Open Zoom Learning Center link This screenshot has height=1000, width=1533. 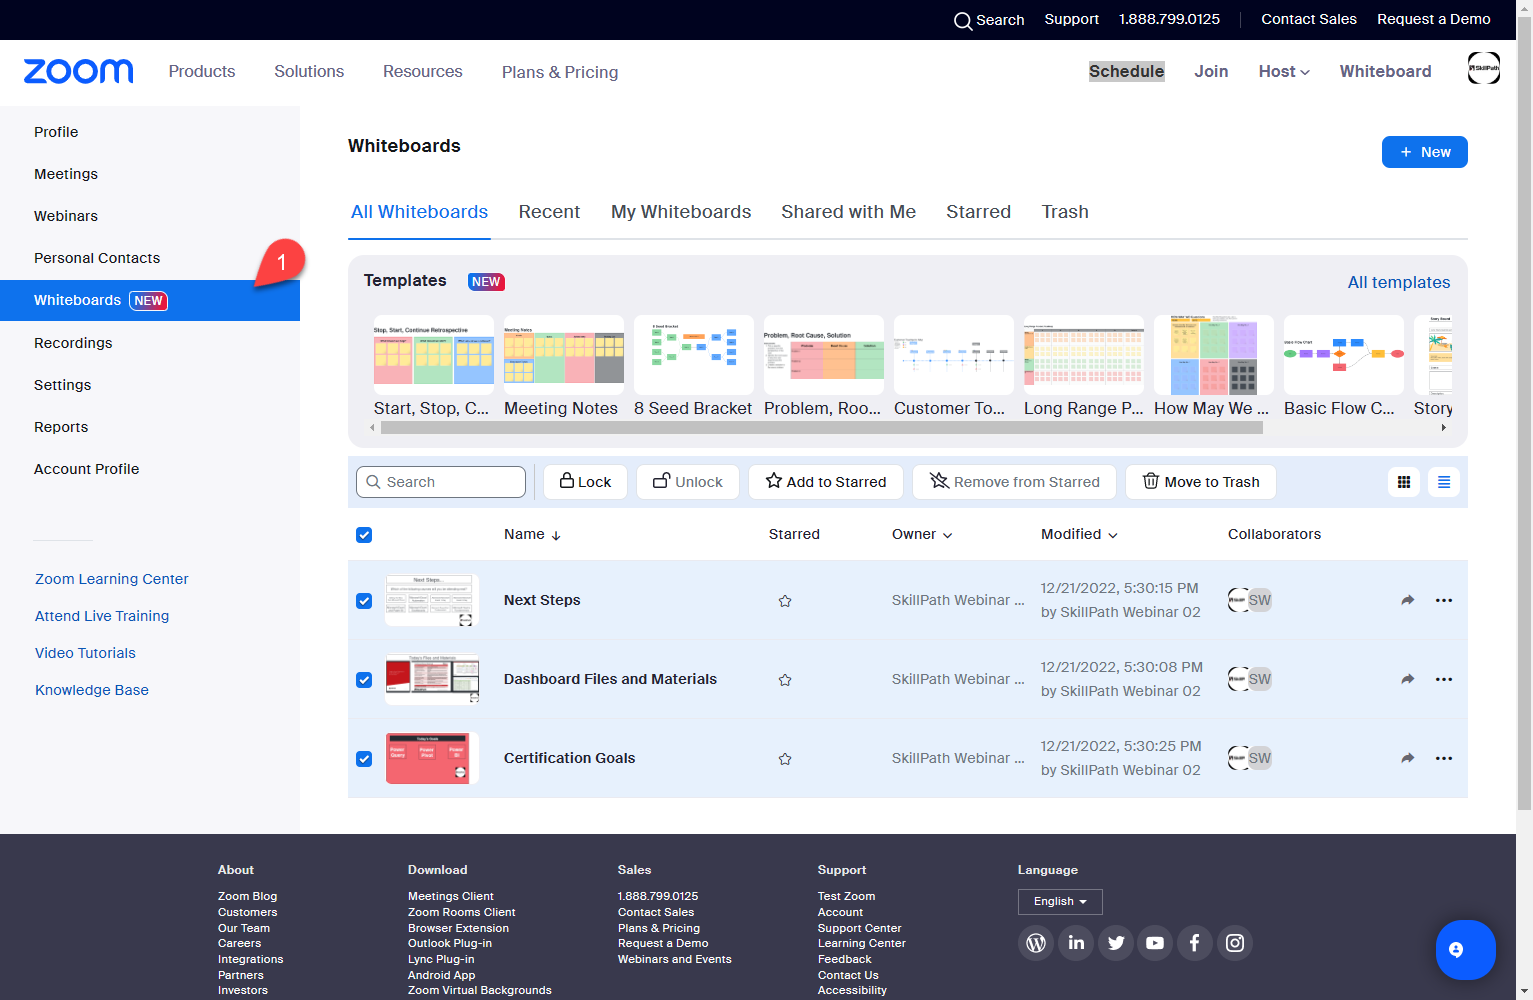[112, 579]
